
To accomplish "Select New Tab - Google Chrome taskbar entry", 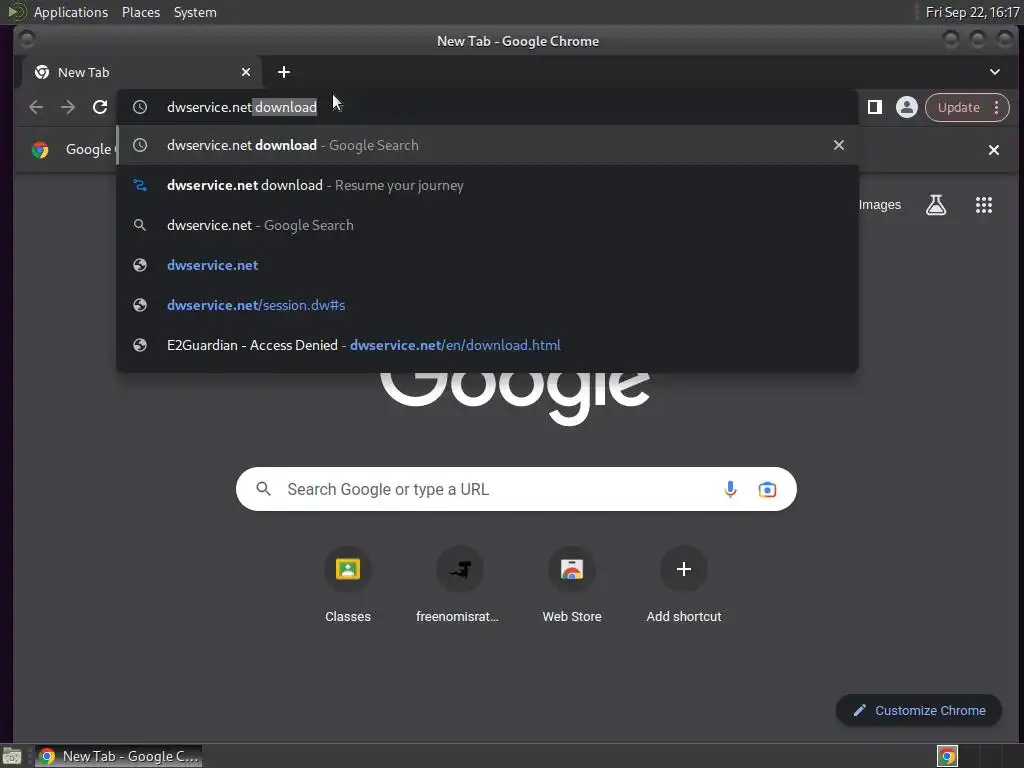I will [x=118, y=756].
